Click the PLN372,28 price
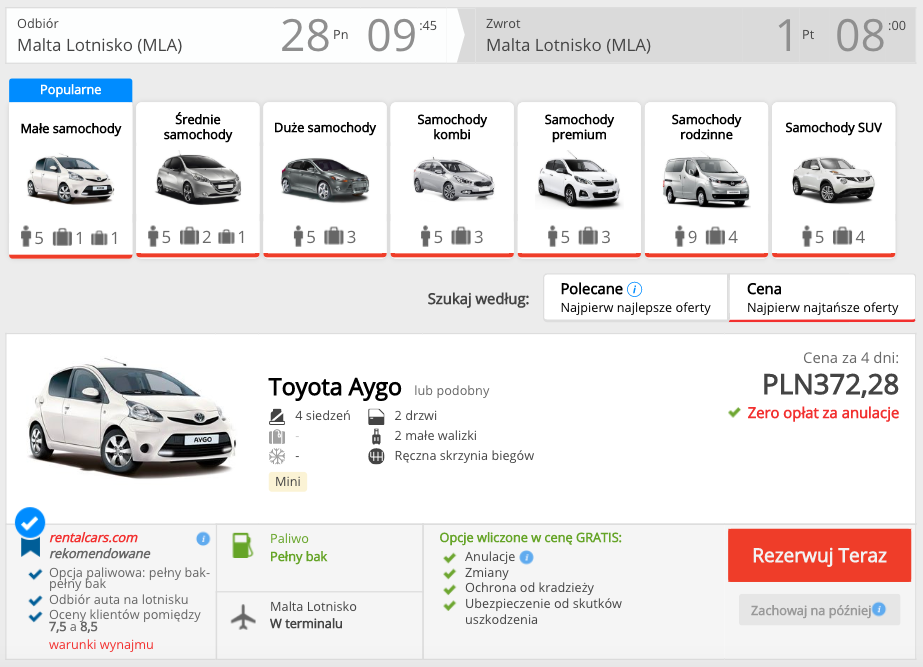 [x=831, y=385]
